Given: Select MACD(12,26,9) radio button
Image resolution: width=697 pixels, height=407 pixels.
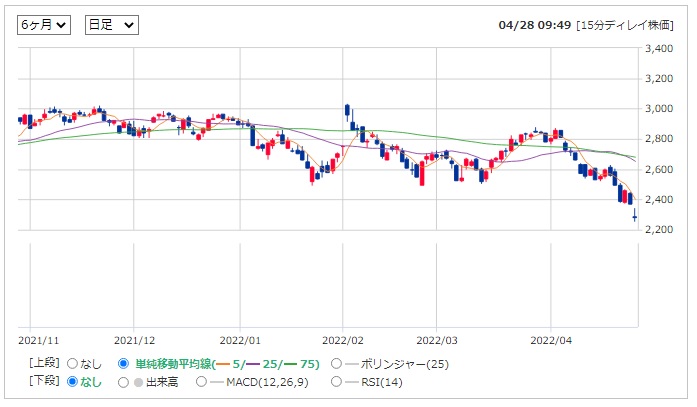Looking at the screenshot, I should pos(201,382).
